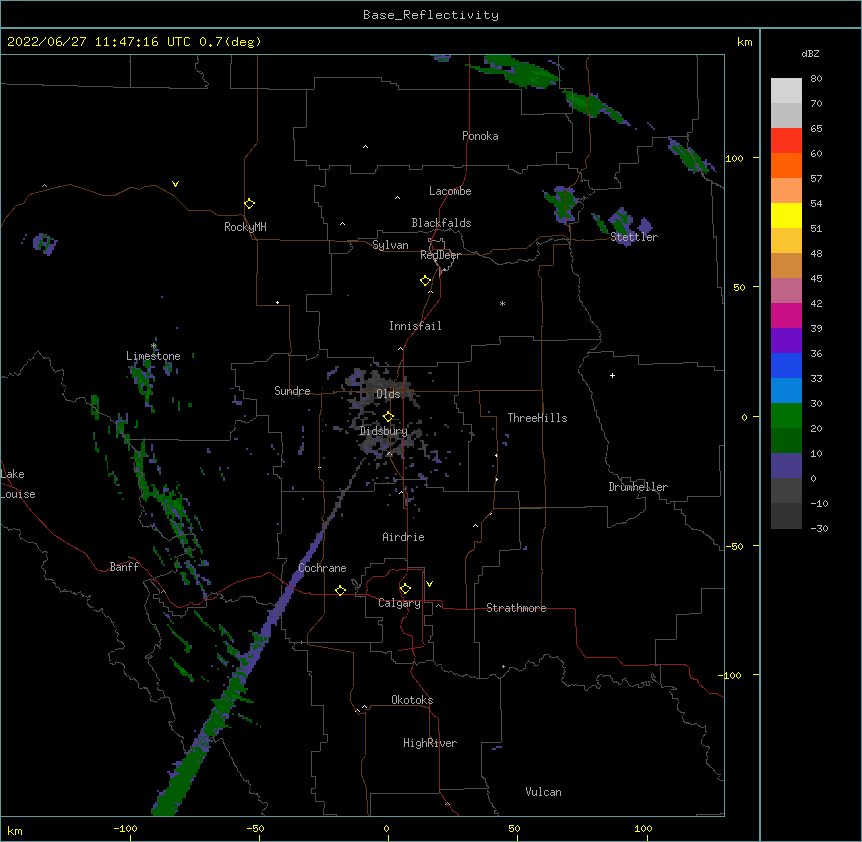The height and width of the screenshot is (842, 862).
Task: Select the magenta 42-39 dBZ legend color
Action: point(786,315)
